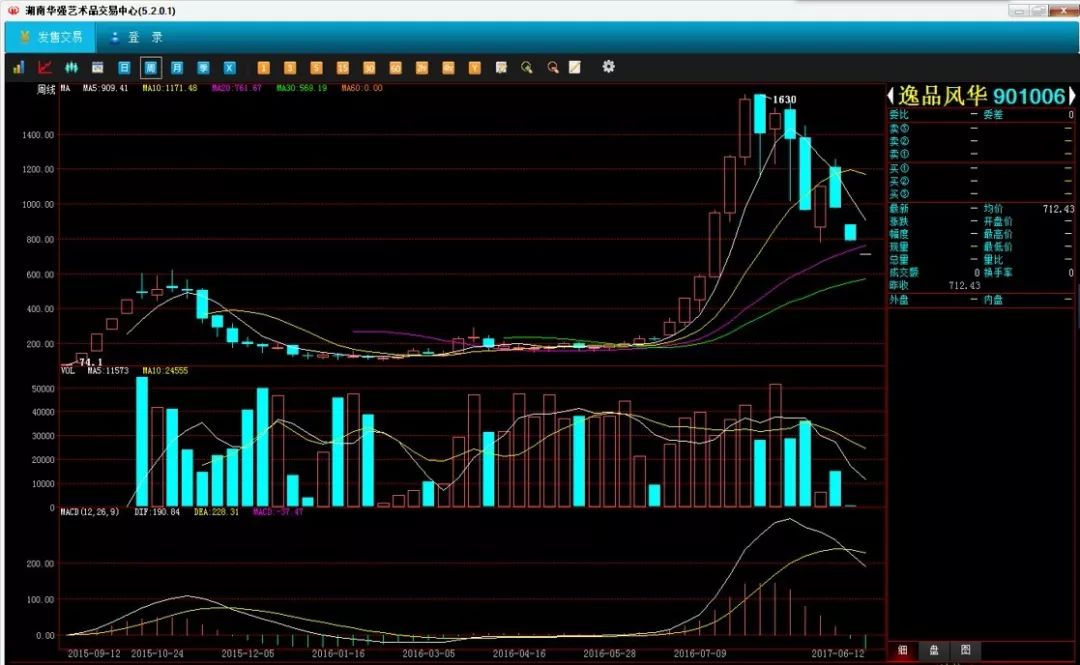This screenshot has width=1080, height=665.
Task: Click the 2016-07-09 date axis label
Action: tap(700, 653)
